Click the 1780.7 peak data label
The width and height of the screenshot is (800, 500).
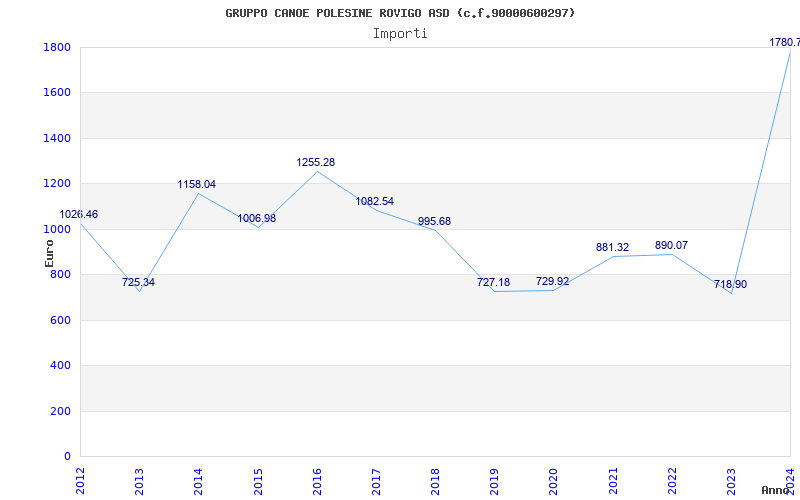tap(785, 42)
